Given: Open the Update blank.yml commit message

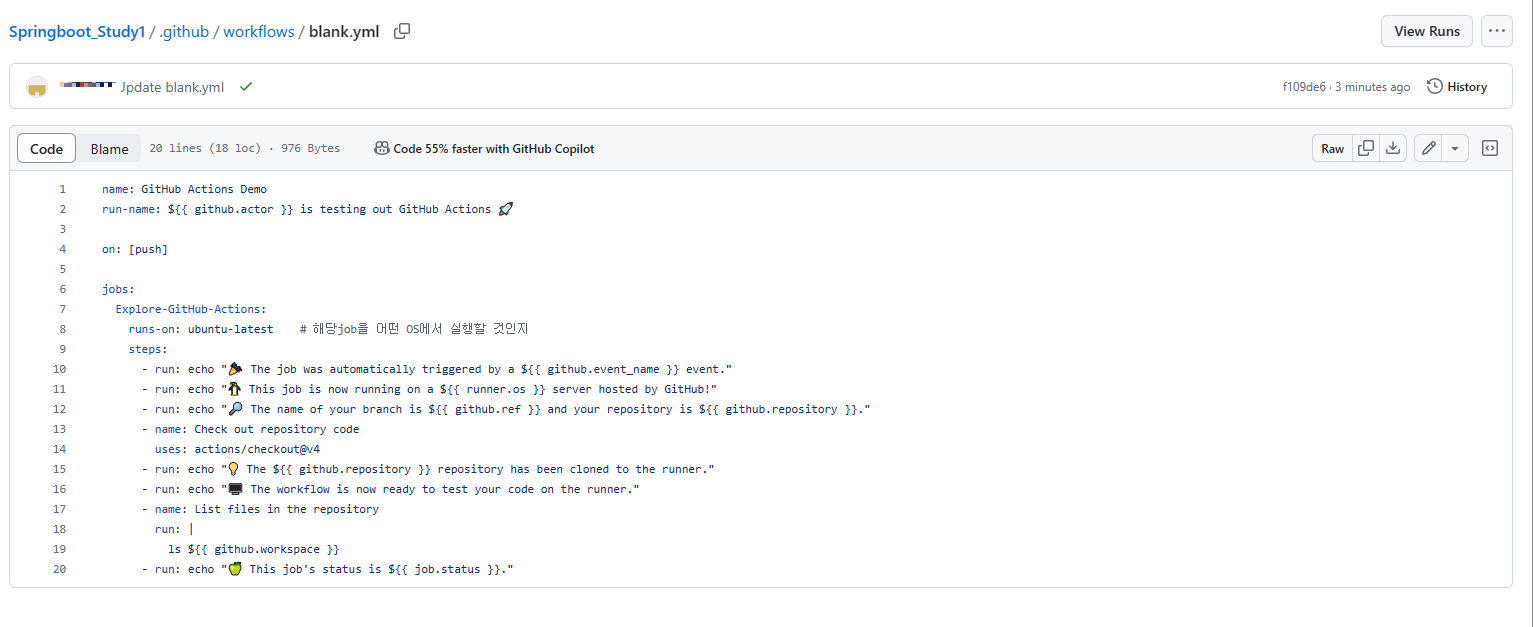Looking at the screenshot, I should [x=172, y=87].
